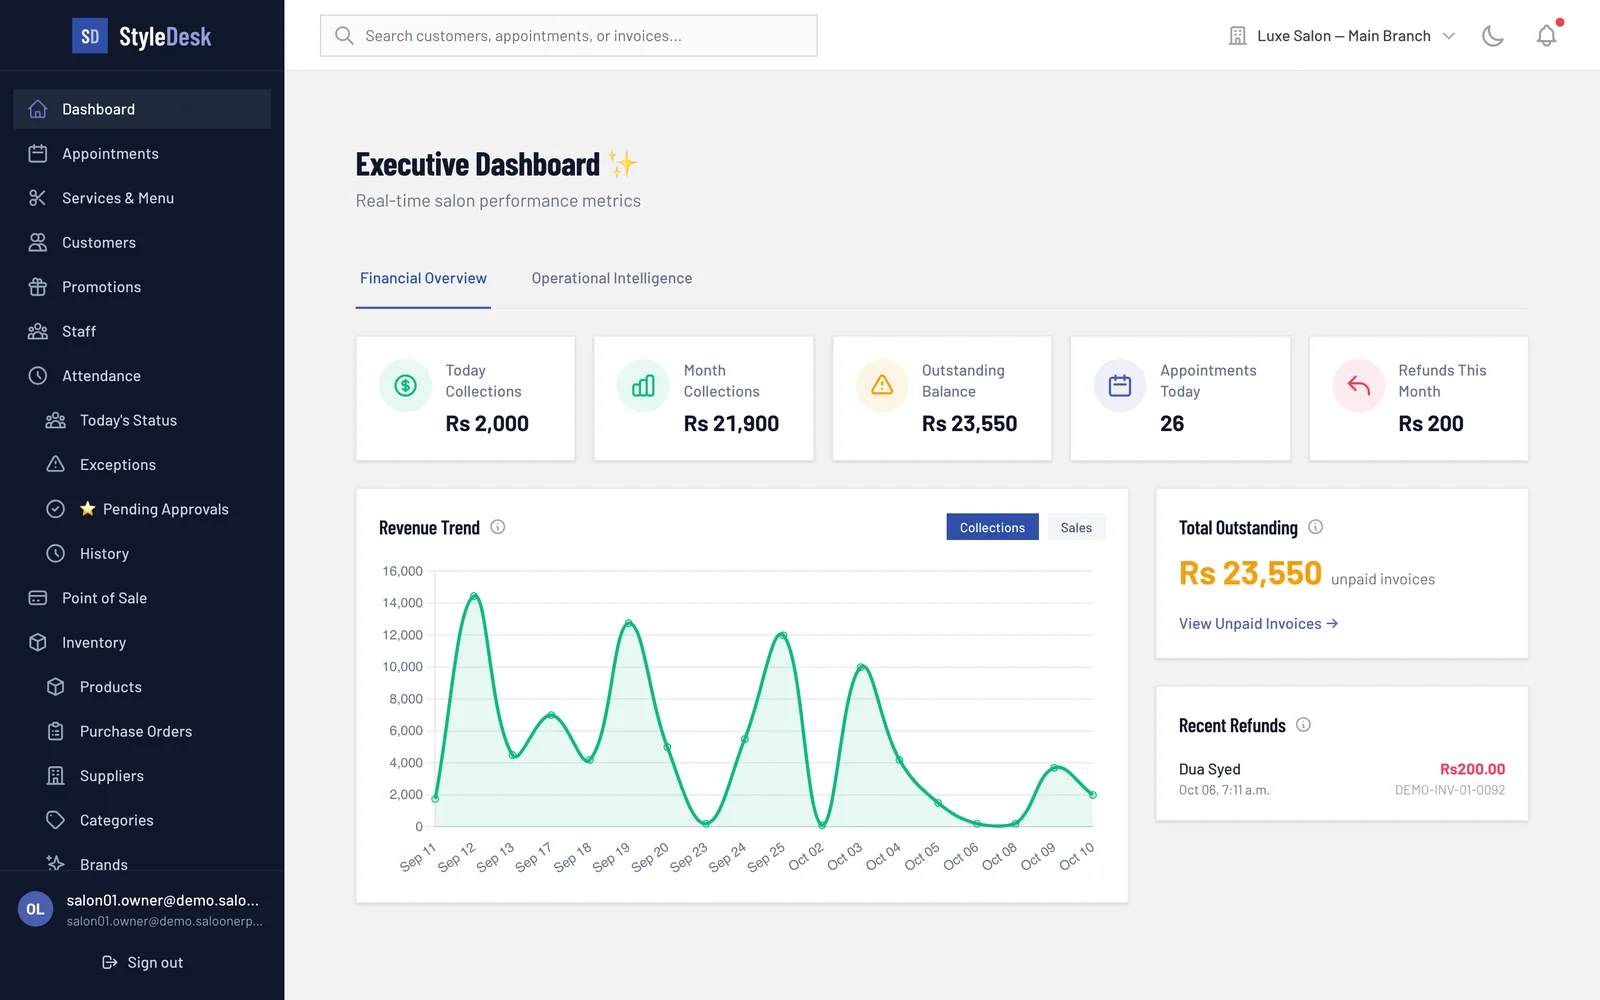Click the Revenue Trend info icon

click(x=498, y=527)
